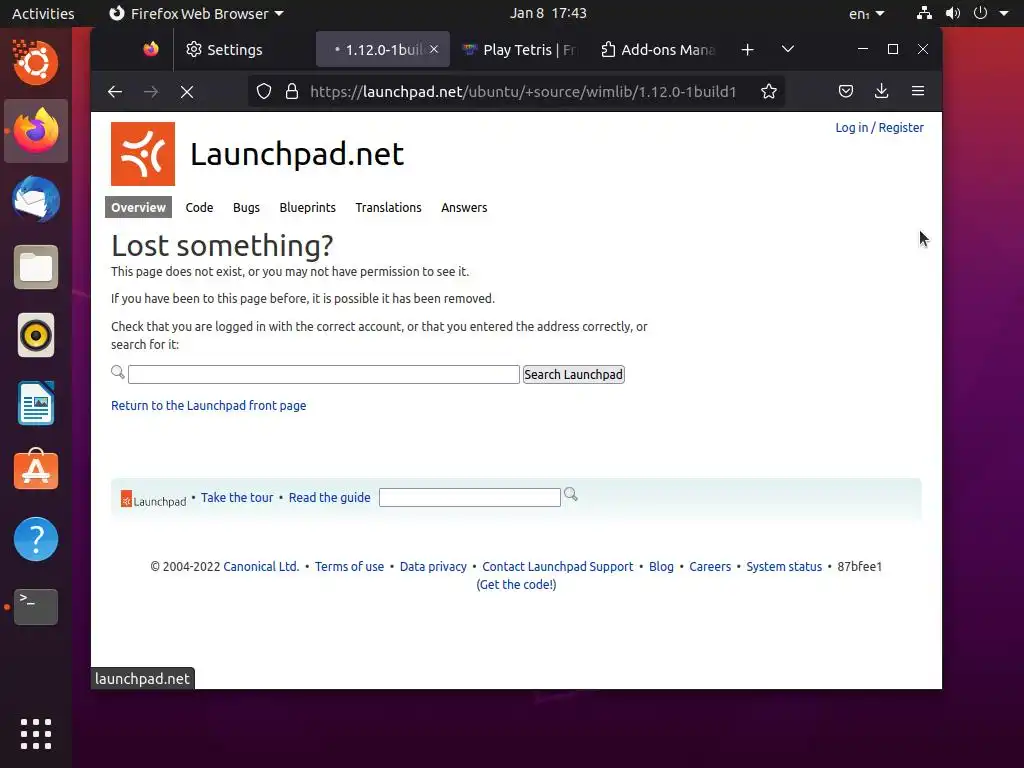Open the volume tray icon

[x=953, y=13]
